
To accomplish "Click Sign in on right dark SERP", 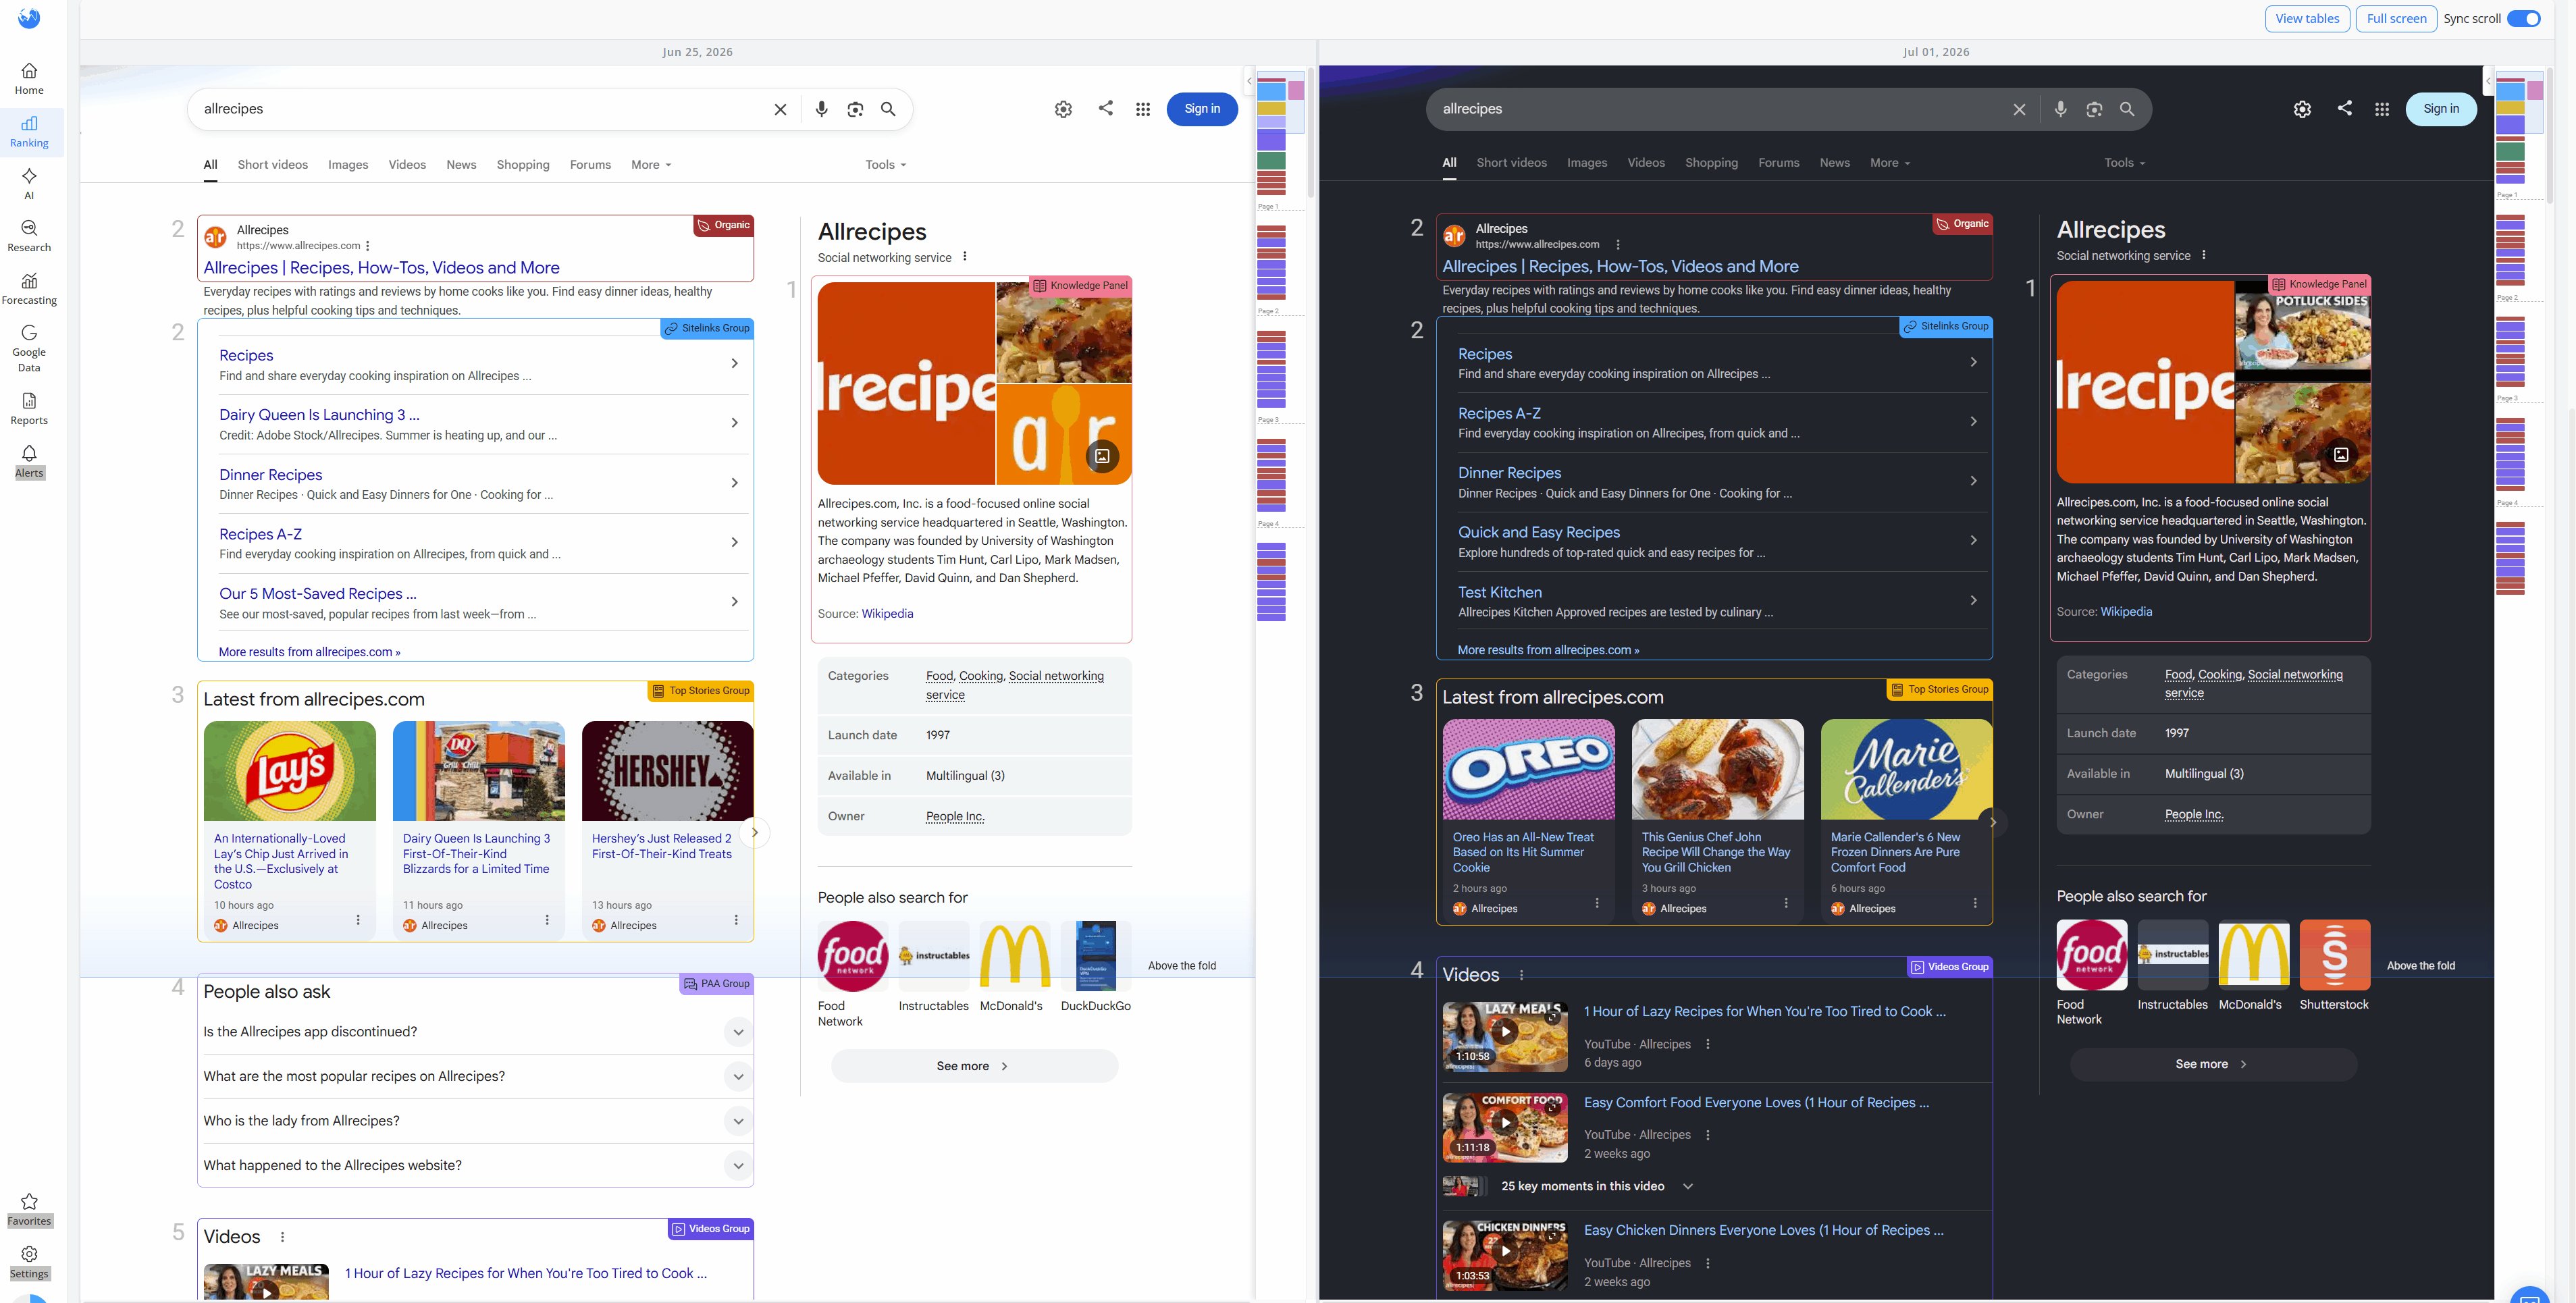I will coord(2440,109).
